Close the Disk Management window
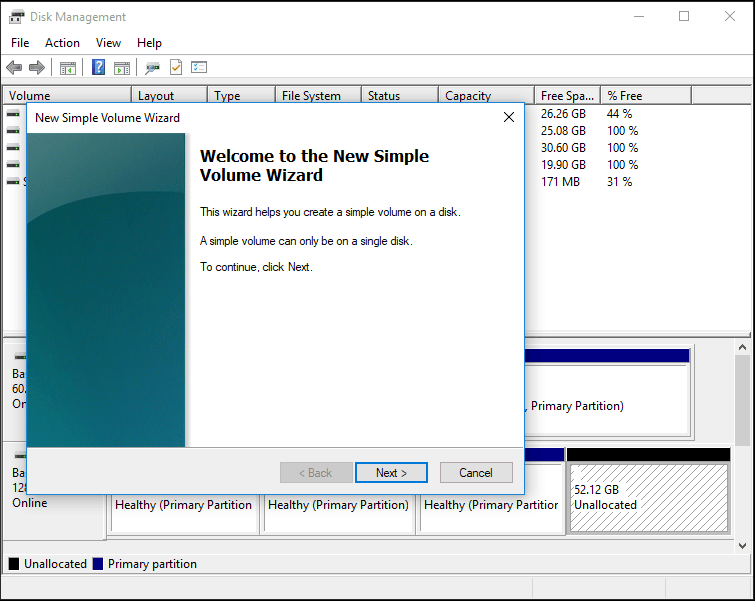The width and height of the screenshot is (755, 601). pyautogui.click(x=729, y=16)
